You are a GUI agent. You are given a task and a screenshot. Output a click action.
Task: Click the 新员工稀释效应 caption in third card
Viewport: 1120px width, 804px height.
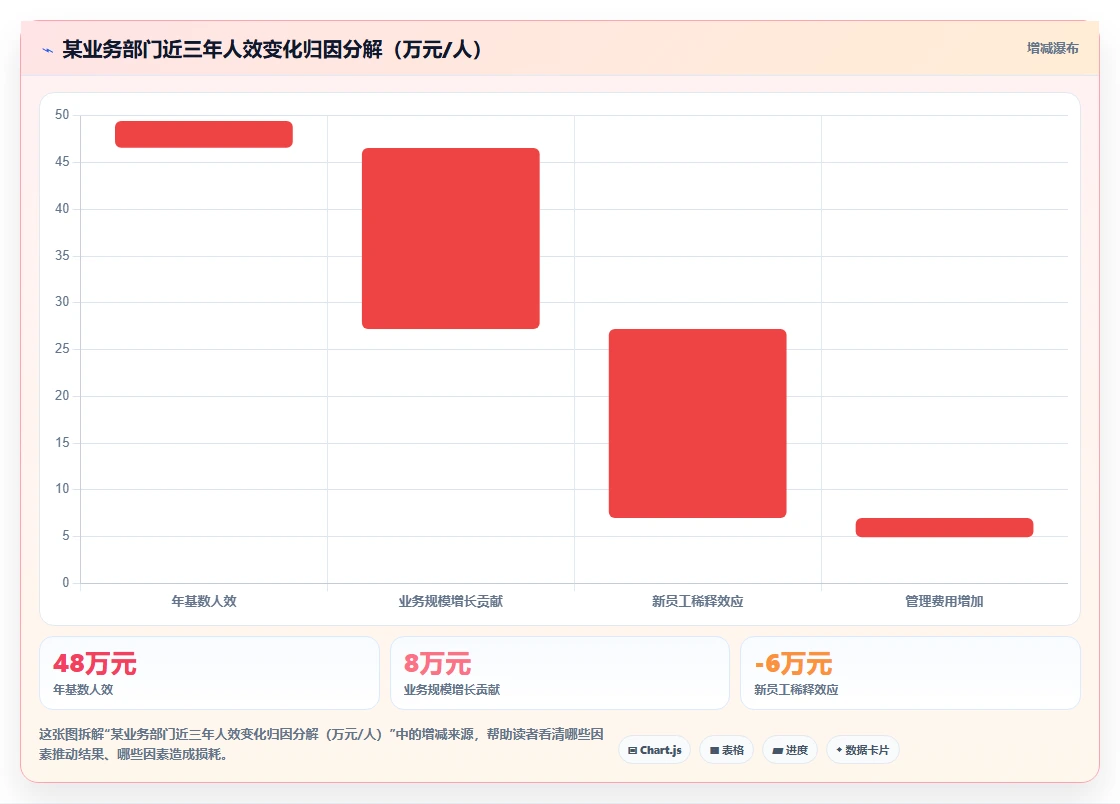(796, 690)
